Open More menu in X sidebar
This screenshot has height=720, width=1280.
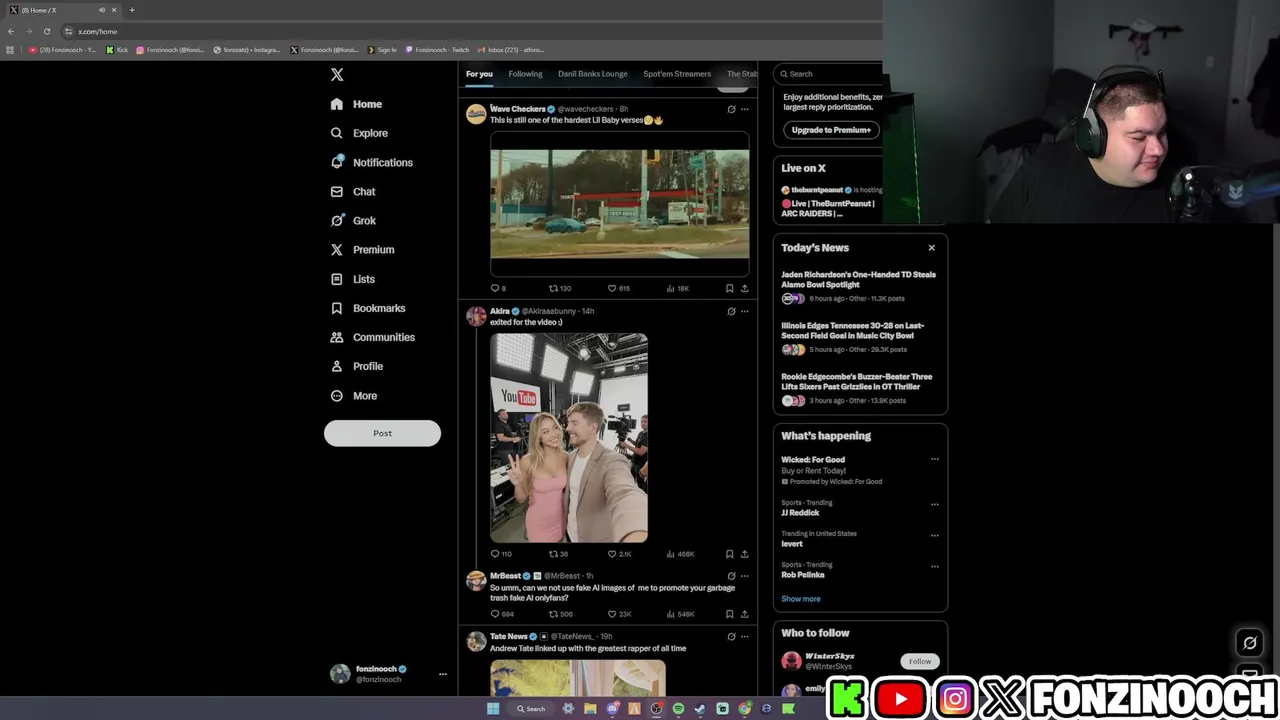click(354, 396)
